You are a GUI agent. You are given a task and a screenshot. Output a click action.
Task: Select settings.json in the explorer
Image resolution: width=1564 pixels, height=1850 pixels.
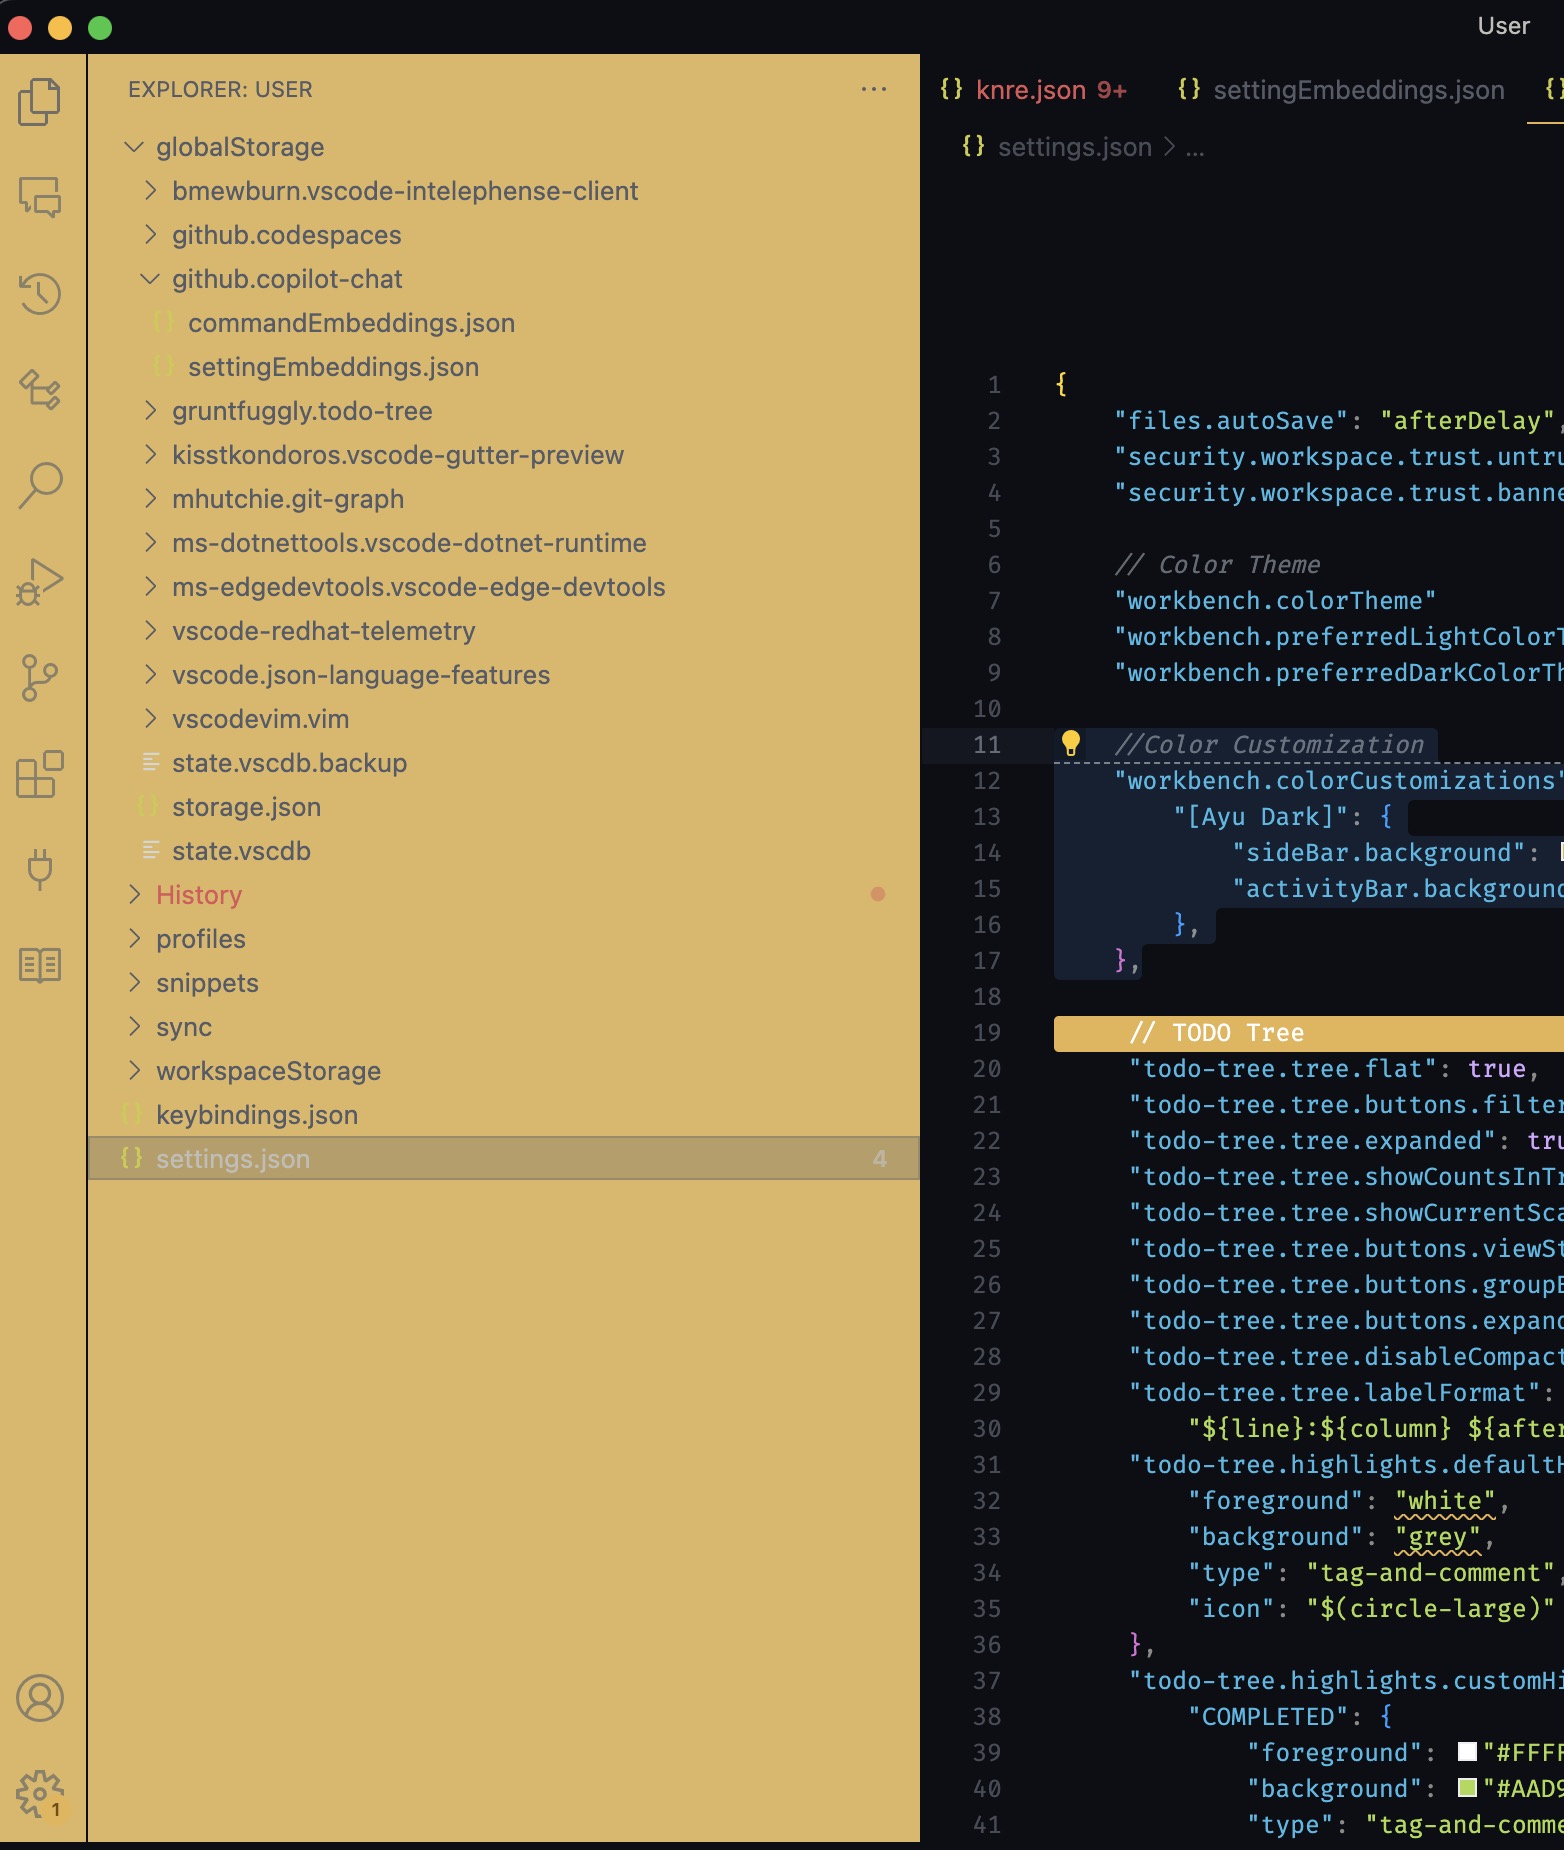504,1159
